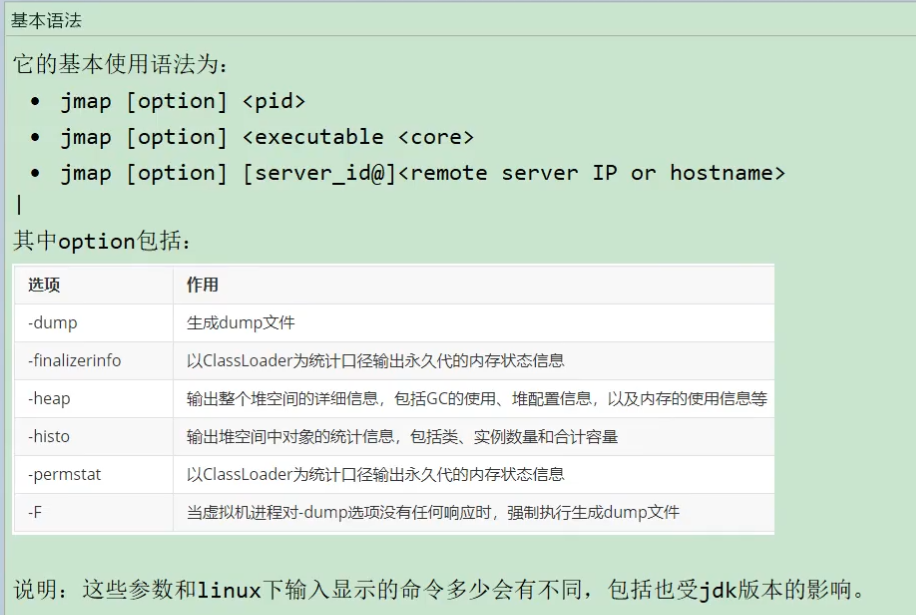Screen dimensions: 916x615
Task: Click the jmap executable core syntax line
Action: click(267, 137)
